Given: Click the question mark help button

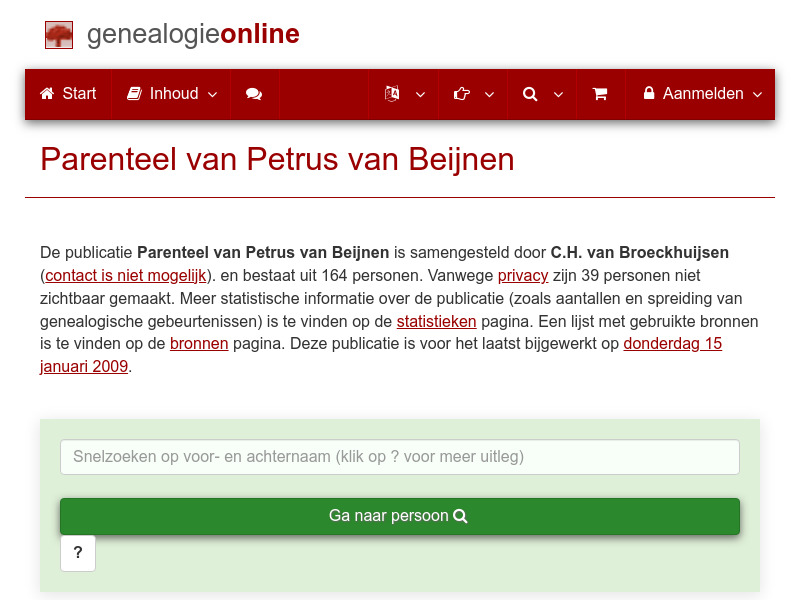Looking at the screenshot, I should point(78,553).
